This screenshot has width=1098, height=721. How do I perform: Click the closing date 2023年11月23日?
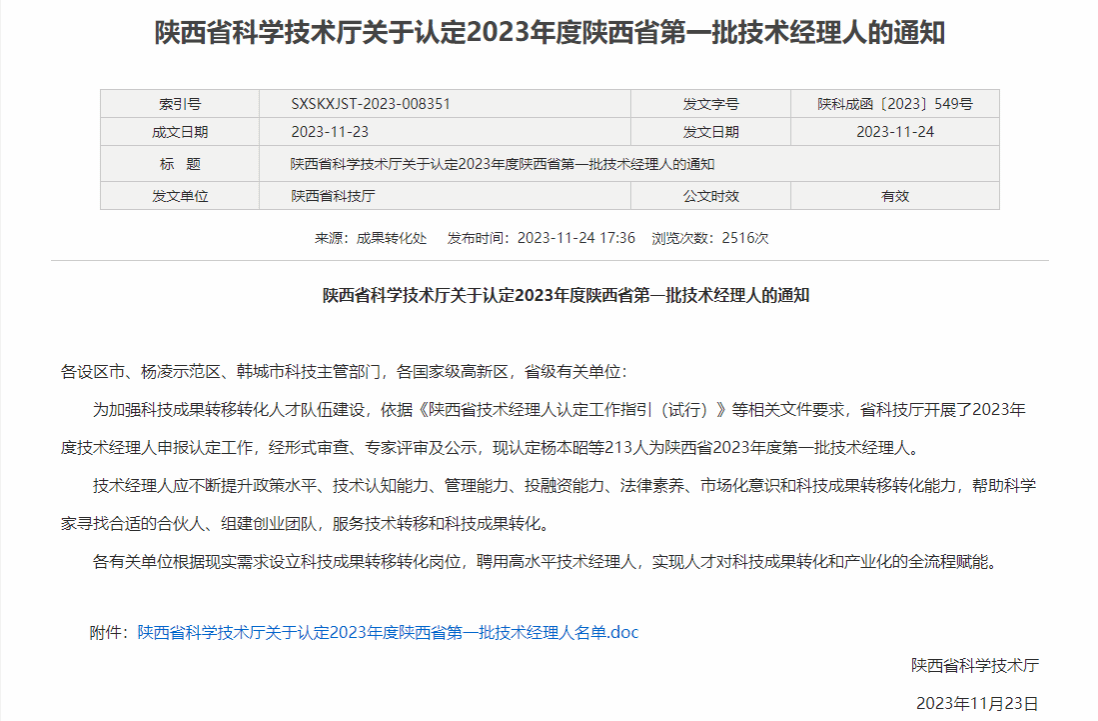(977, 704)
